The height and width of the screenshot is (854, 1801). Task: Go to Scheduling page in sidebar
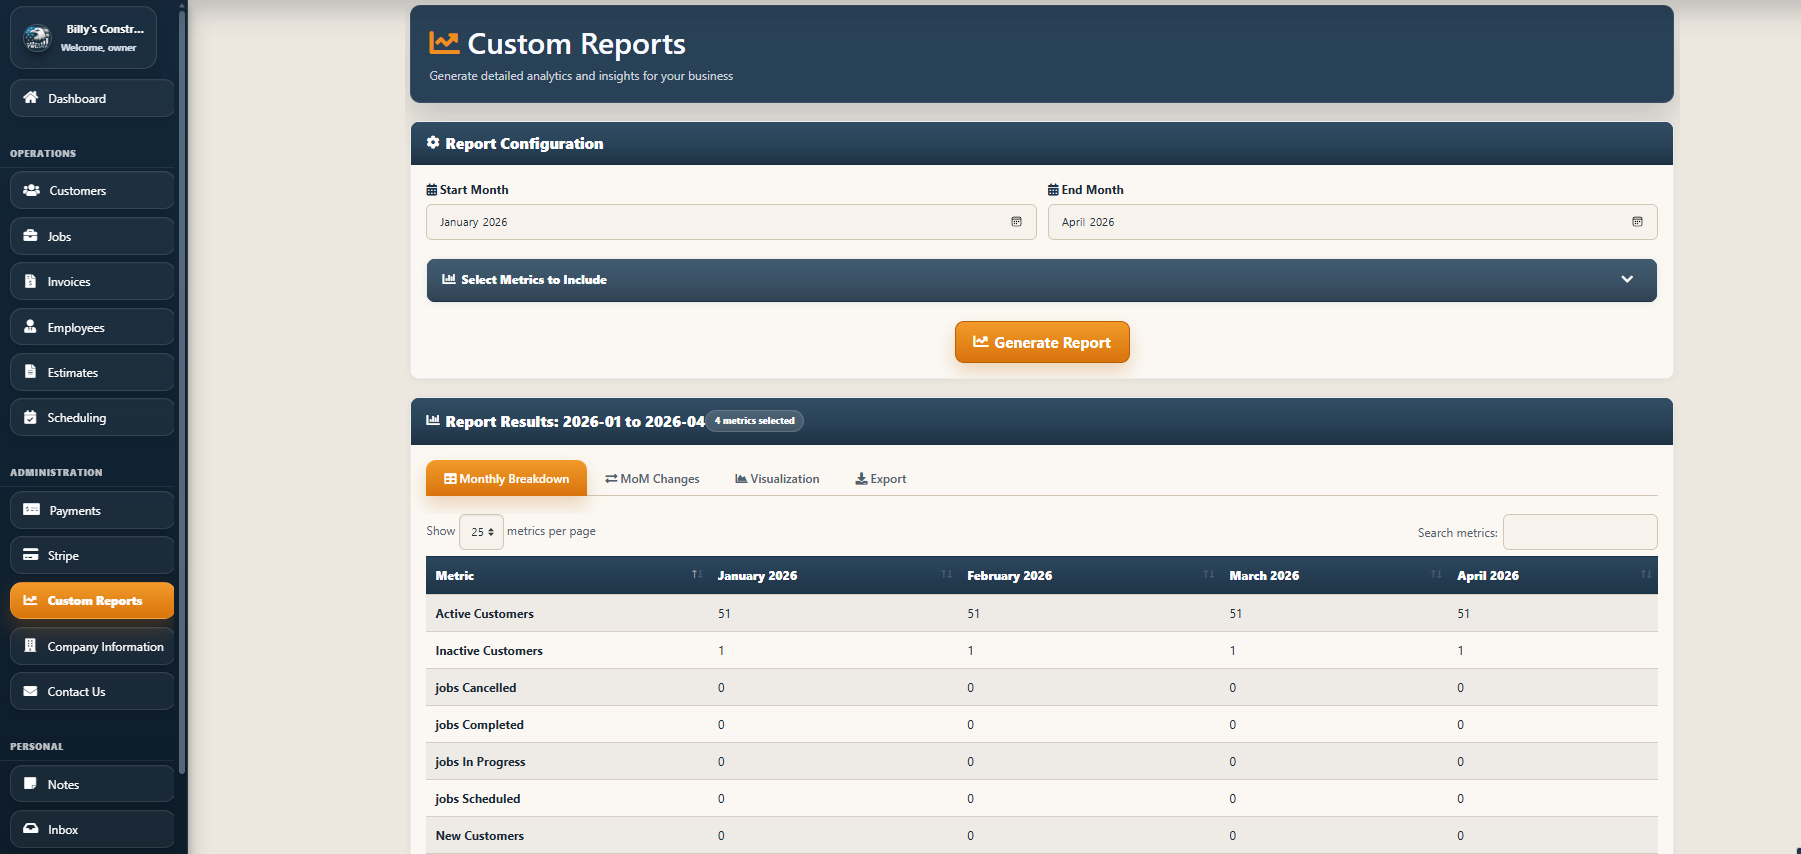click(x=92, y=417)
